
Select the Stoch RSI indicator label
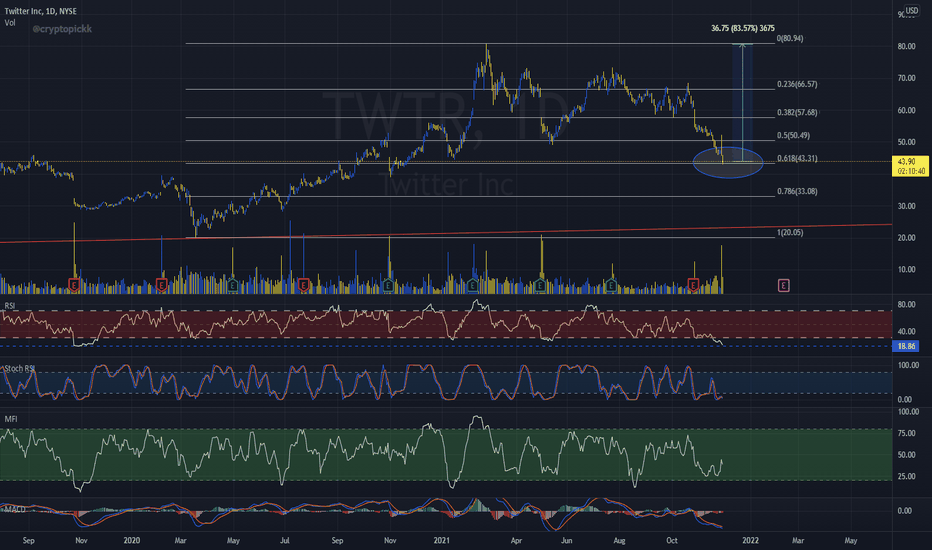pos(19,369)
